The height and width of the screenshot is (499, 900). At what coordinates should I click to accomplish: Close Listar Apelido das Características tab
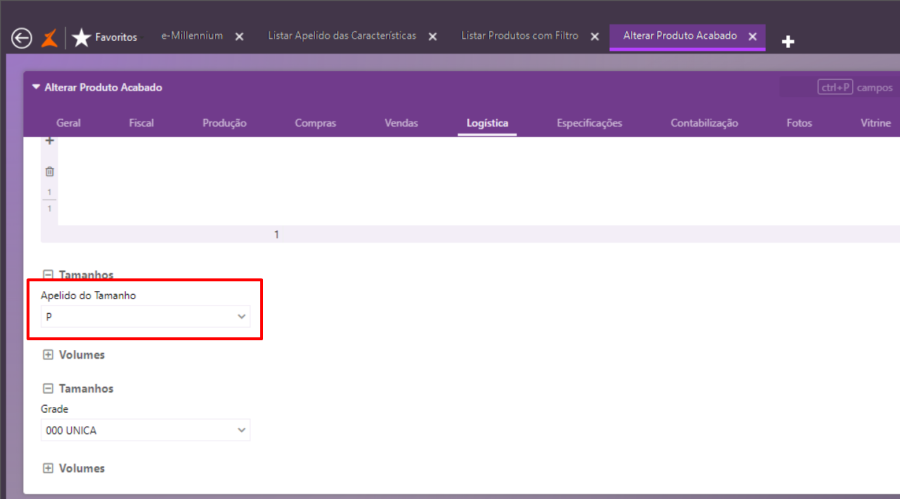(x=433, y=36)
